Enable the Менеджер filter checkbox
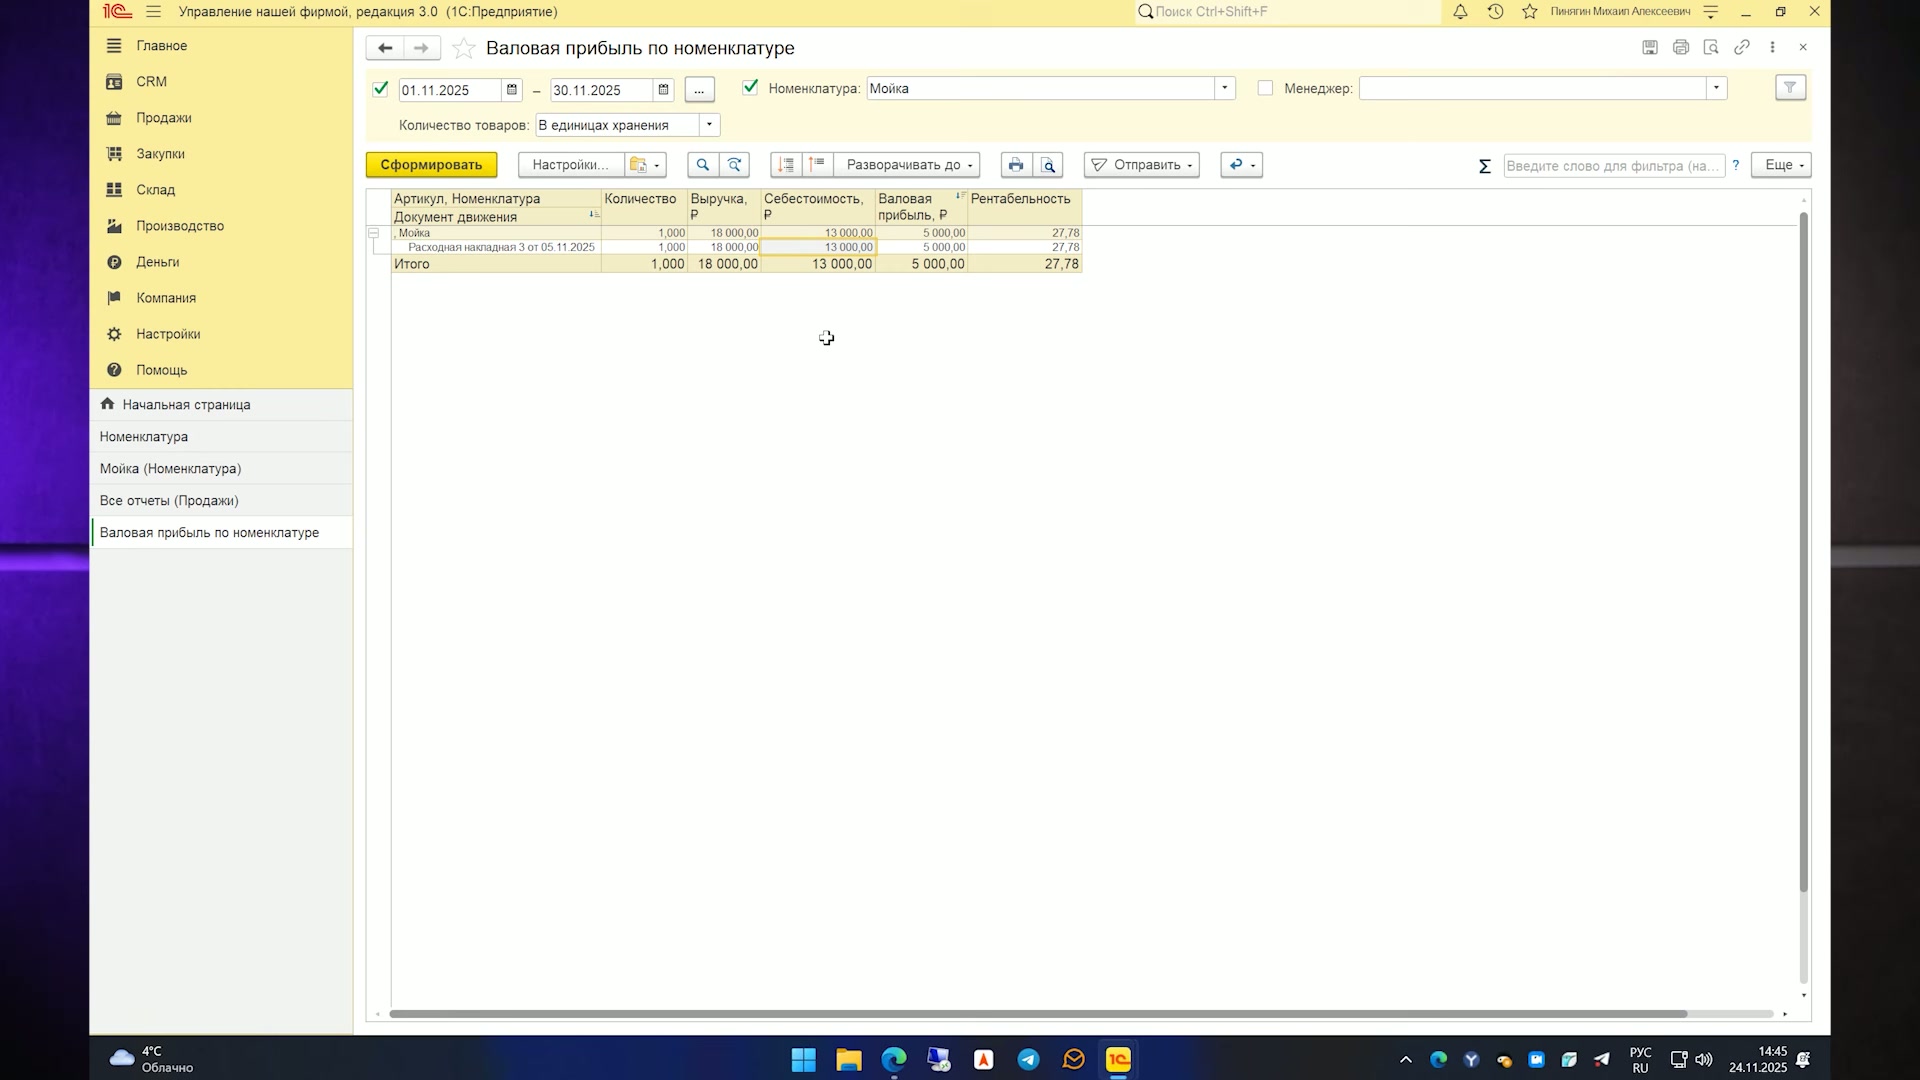The width and height of the screenshot is (1920, 1080). pyautogui.click(x=1265, y=88)
